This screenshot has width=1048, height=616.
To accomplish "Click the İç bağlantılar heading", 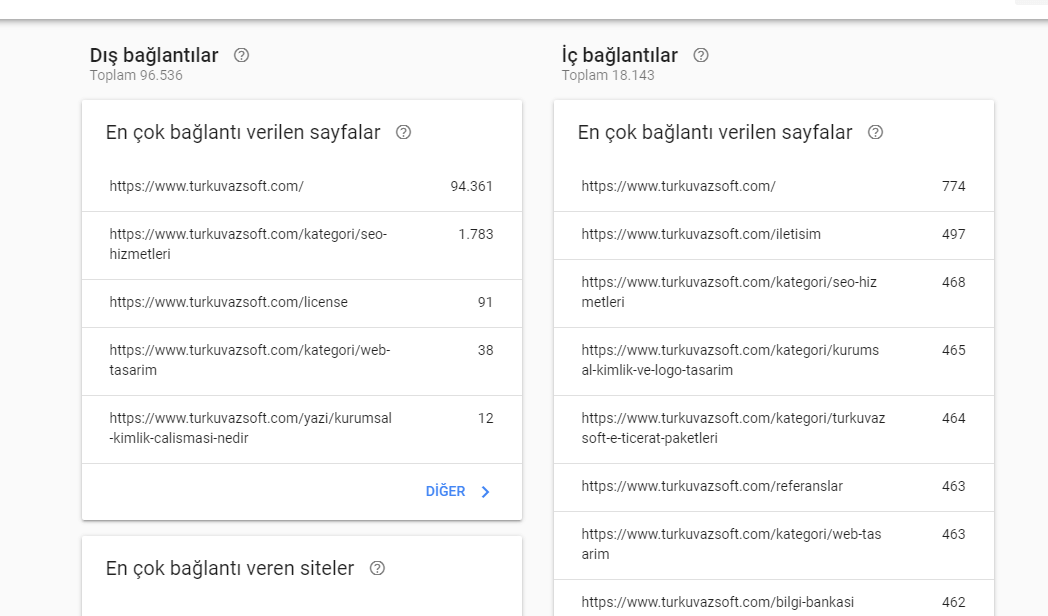I will (x=620, y=55).
